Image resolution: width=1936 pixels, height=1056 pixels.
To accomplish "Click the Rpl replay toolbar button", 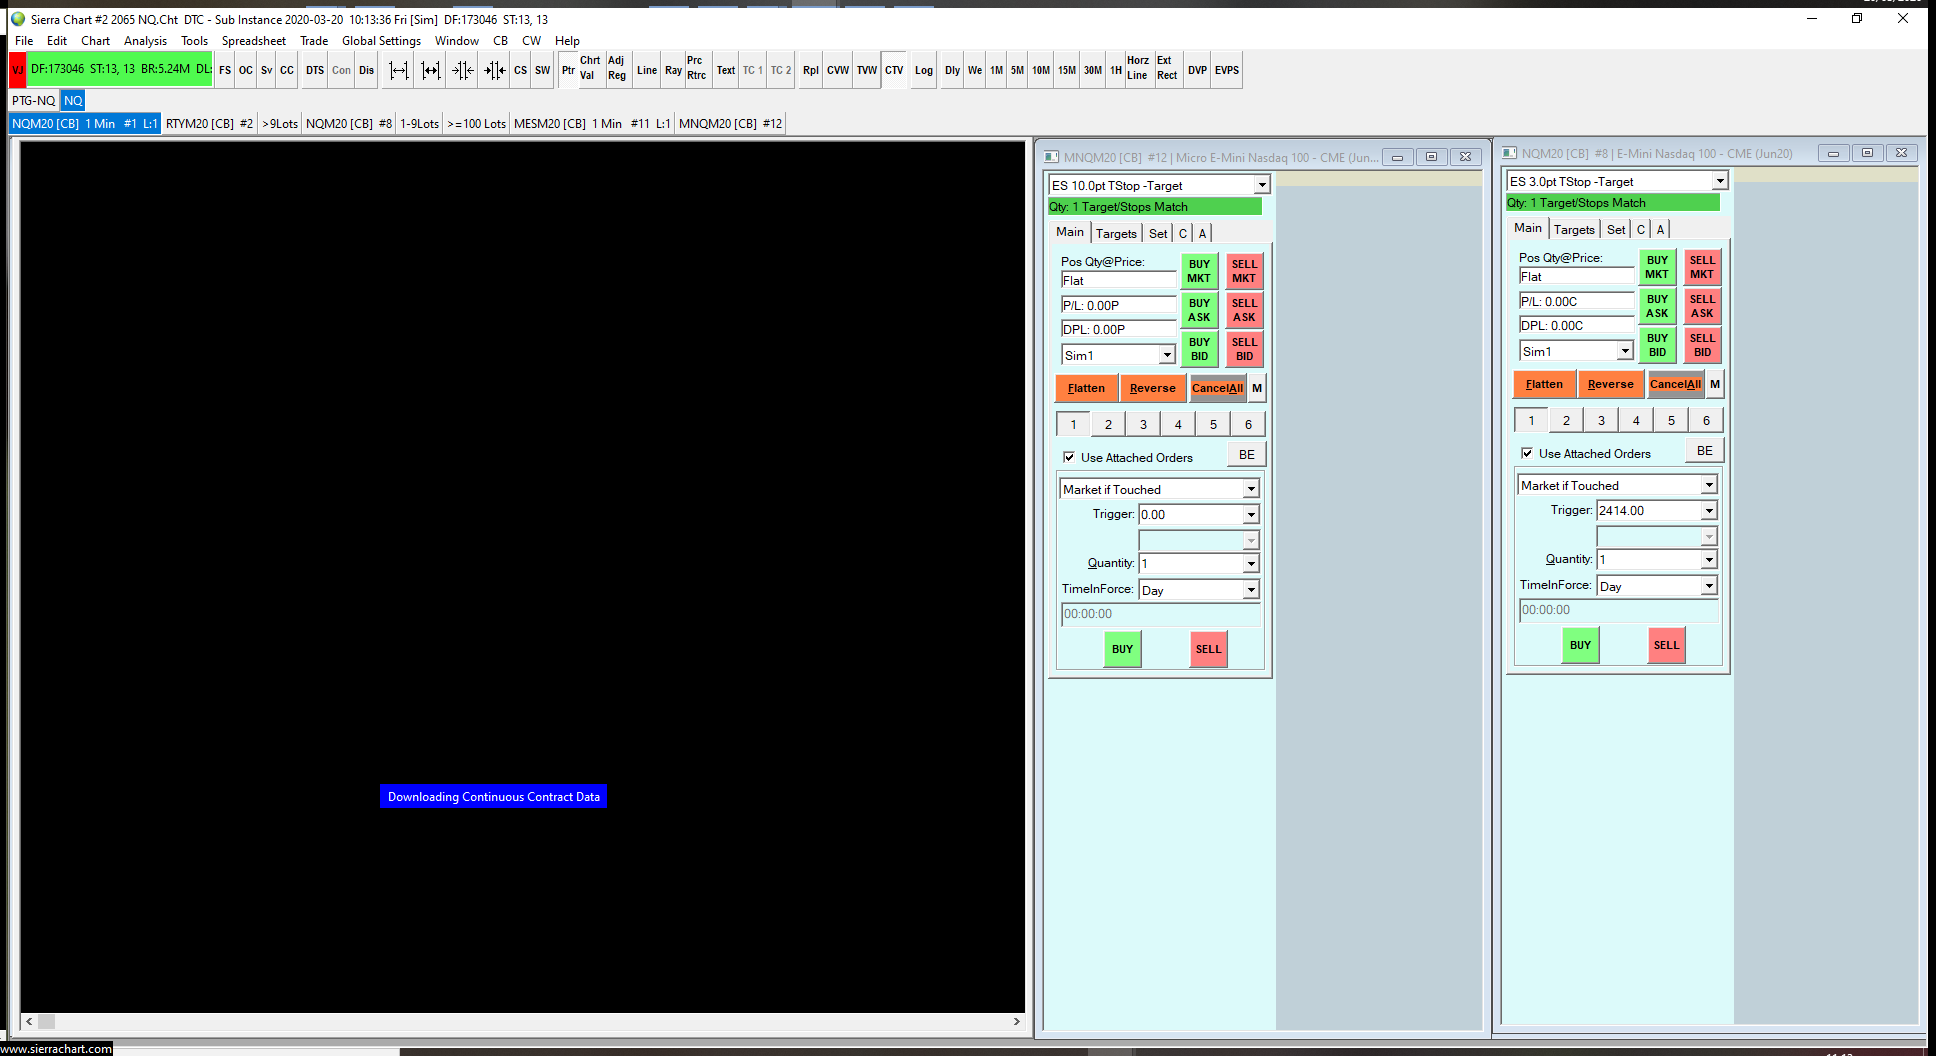I will click(x=811, y=70).
